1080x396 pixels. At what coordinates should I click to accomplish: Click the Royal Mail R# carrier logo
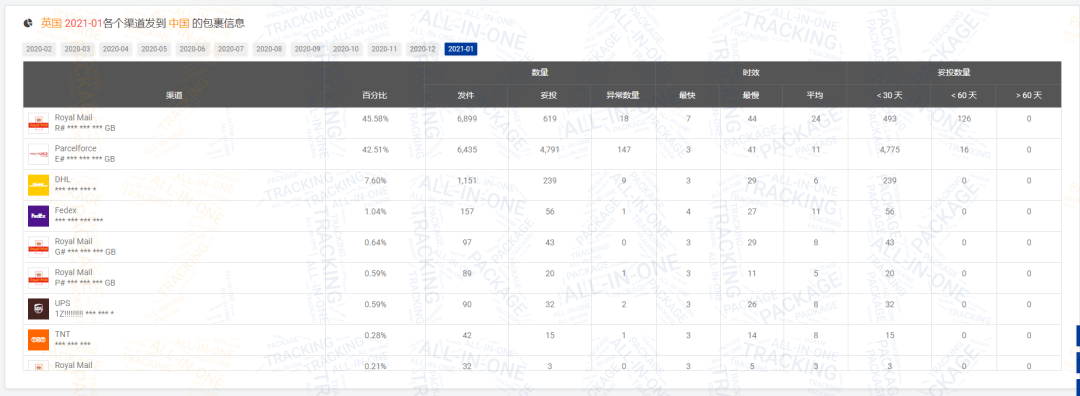click(x=39, y=123)
